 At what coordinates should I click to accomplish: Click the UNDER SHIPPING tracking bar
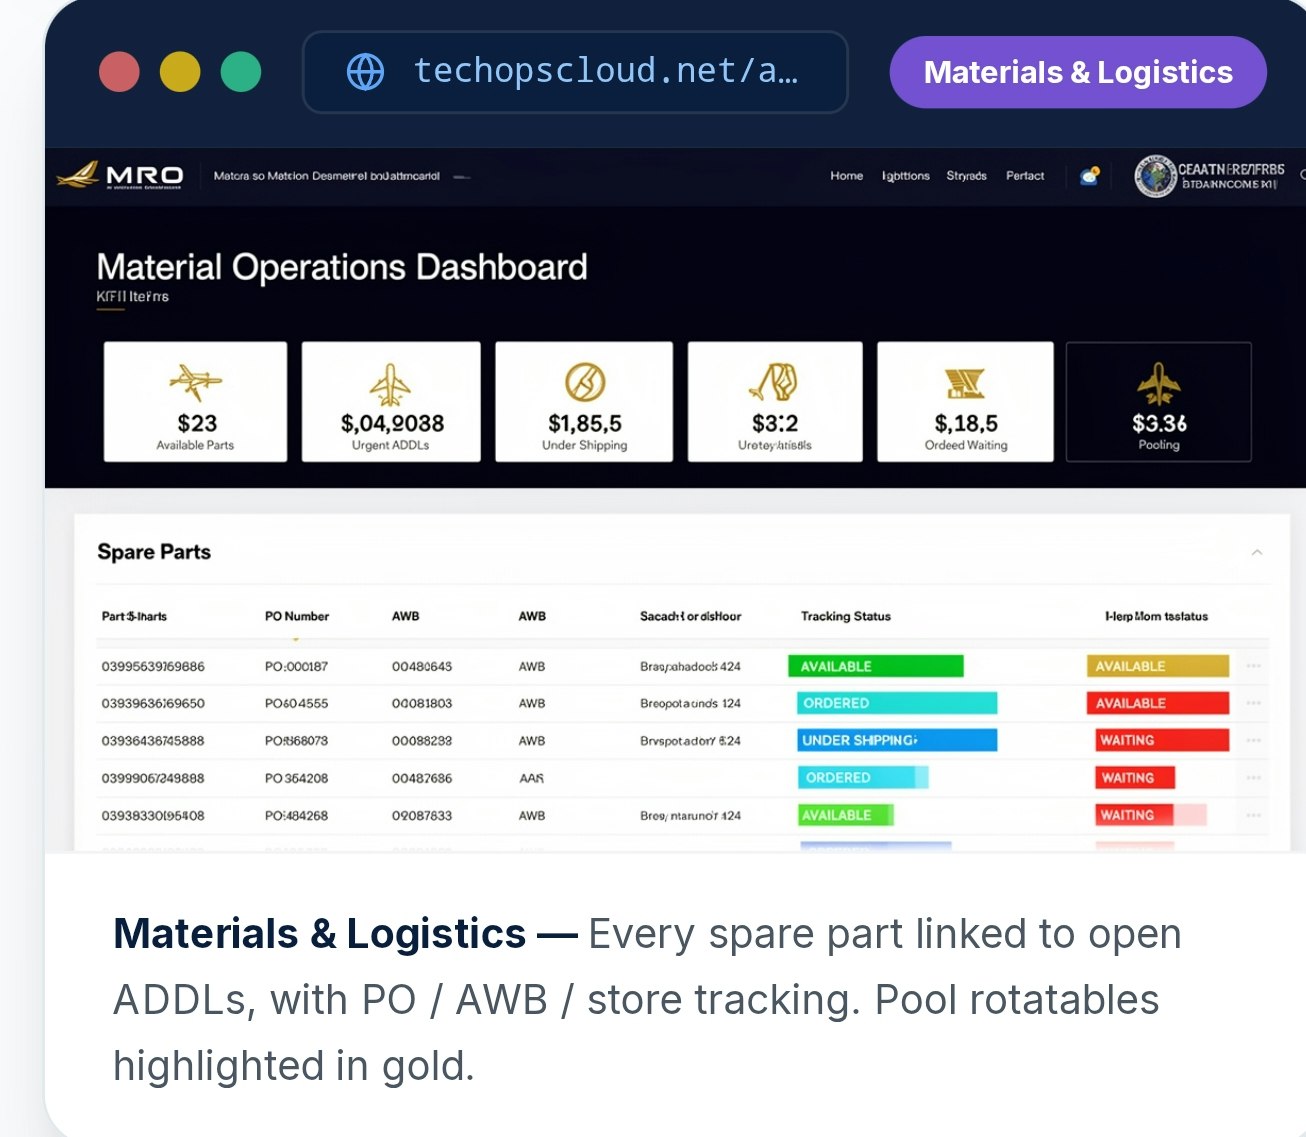pos(897,740)
